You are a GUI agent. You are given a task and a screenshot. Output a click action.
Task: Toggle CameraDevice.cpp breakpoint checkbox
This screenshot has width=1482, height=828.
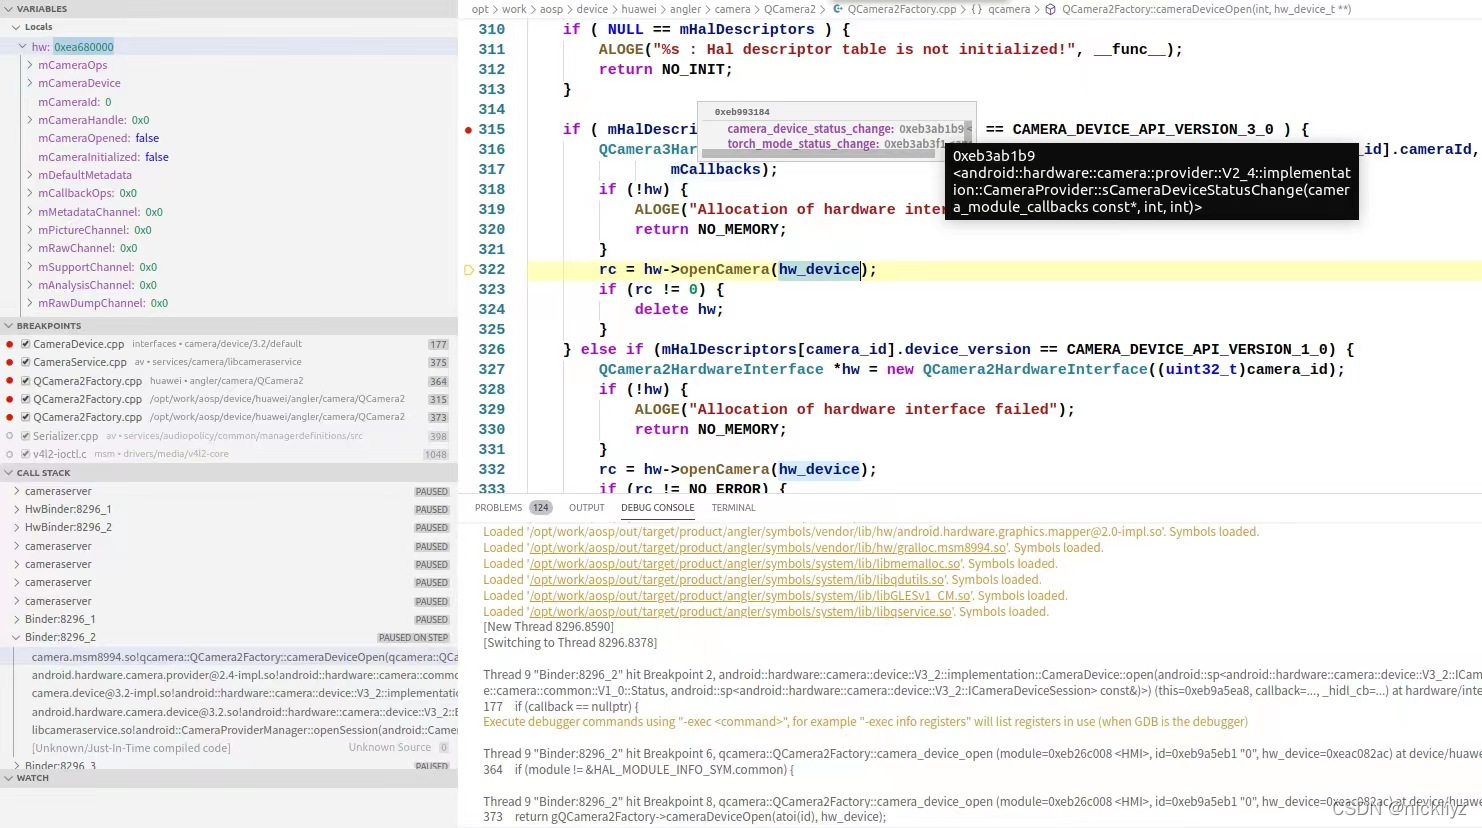click(x=25, y=344)
